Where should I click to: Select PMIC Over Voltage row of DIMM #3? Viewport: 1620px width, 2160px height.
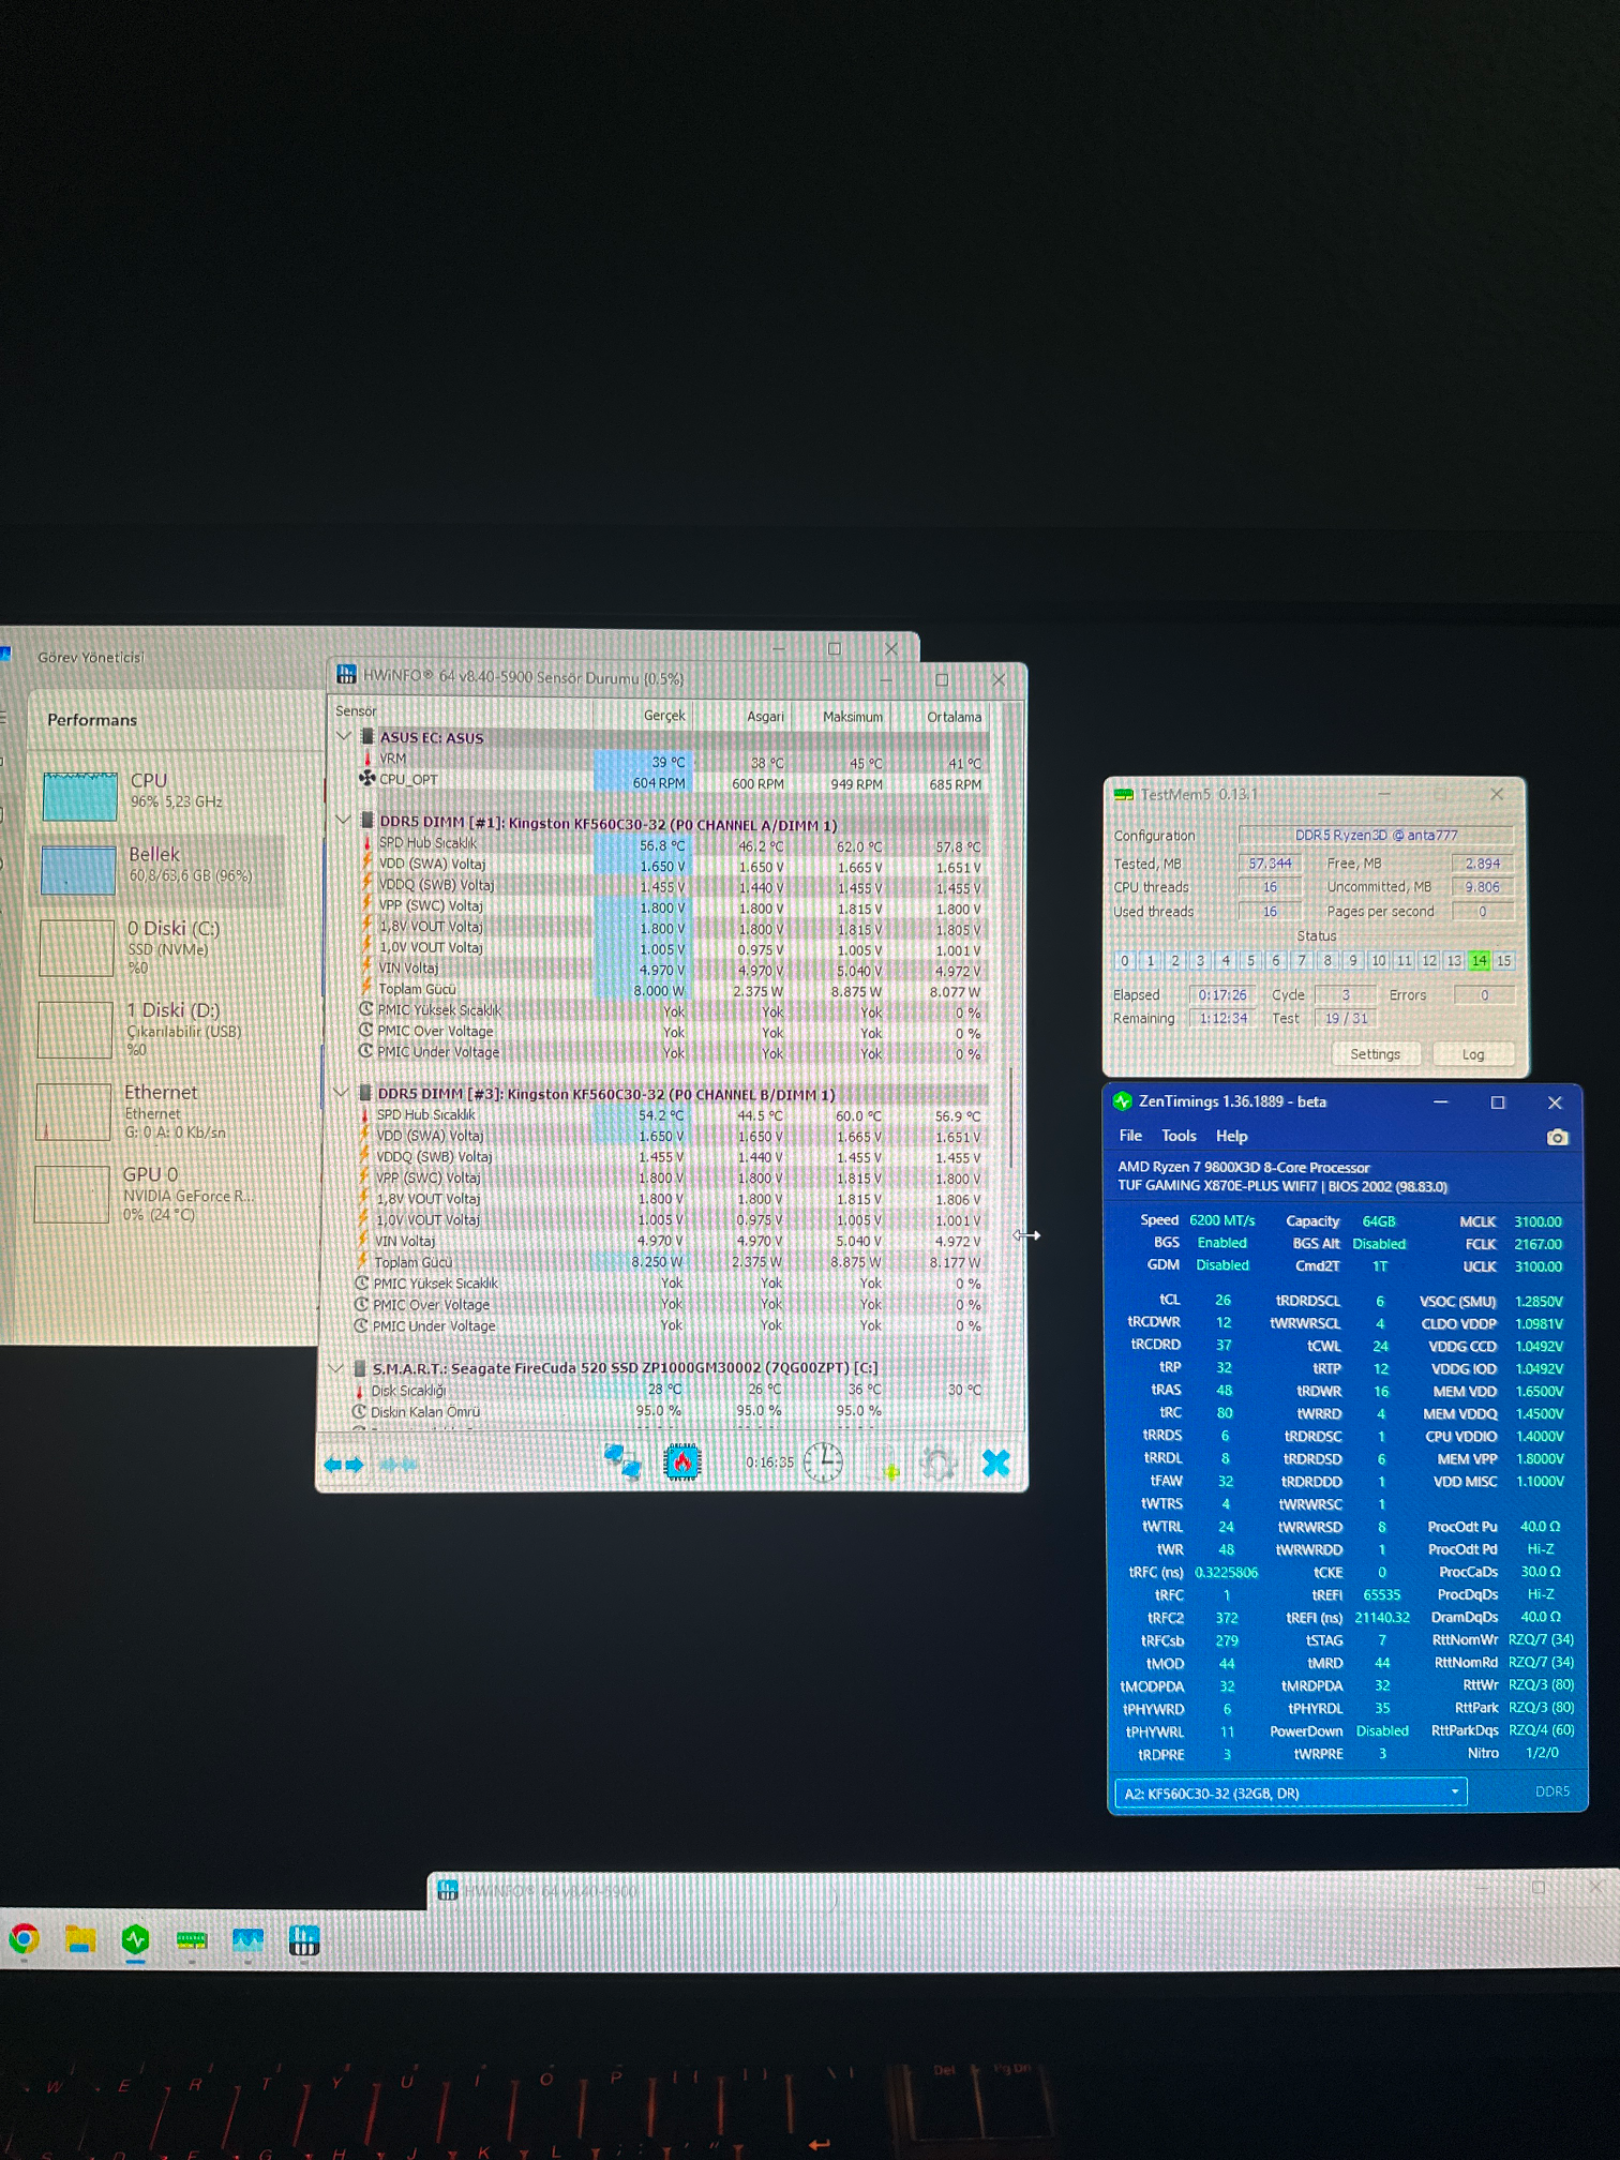click(x=669, y=1304)
